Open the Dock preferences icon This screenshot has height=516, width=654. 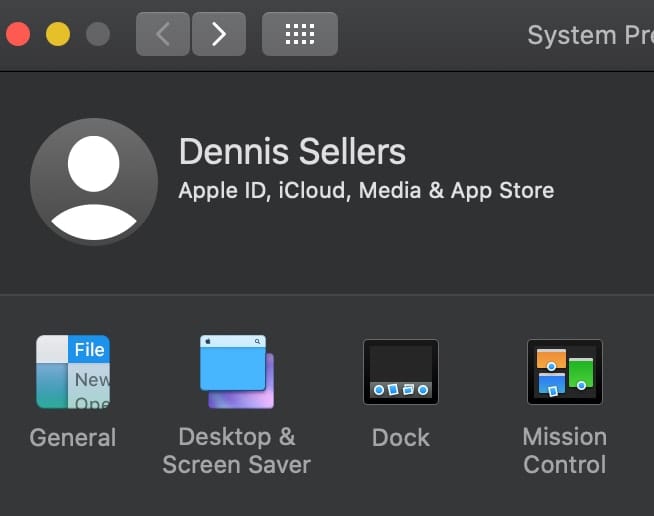click(400, 372)
